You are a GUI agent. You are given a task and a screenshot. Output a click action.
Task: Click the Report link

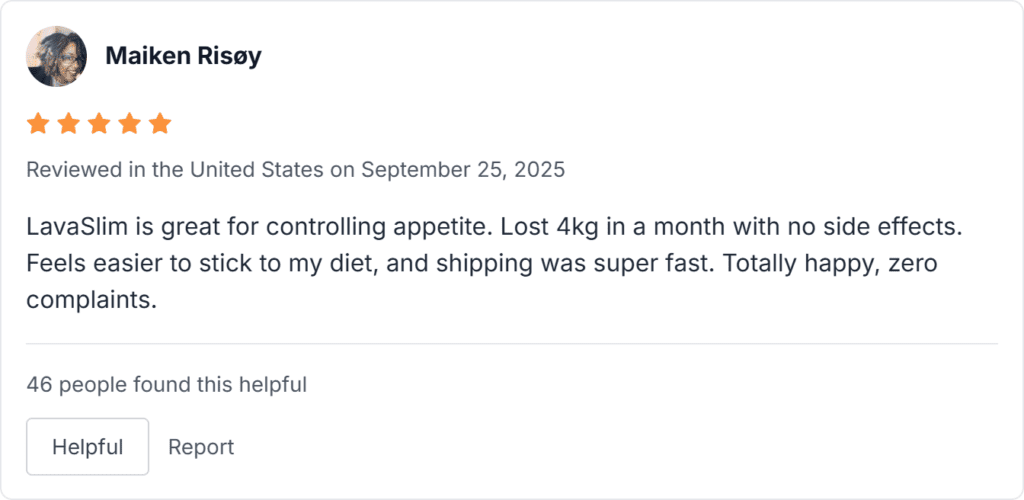pos(200,446)
